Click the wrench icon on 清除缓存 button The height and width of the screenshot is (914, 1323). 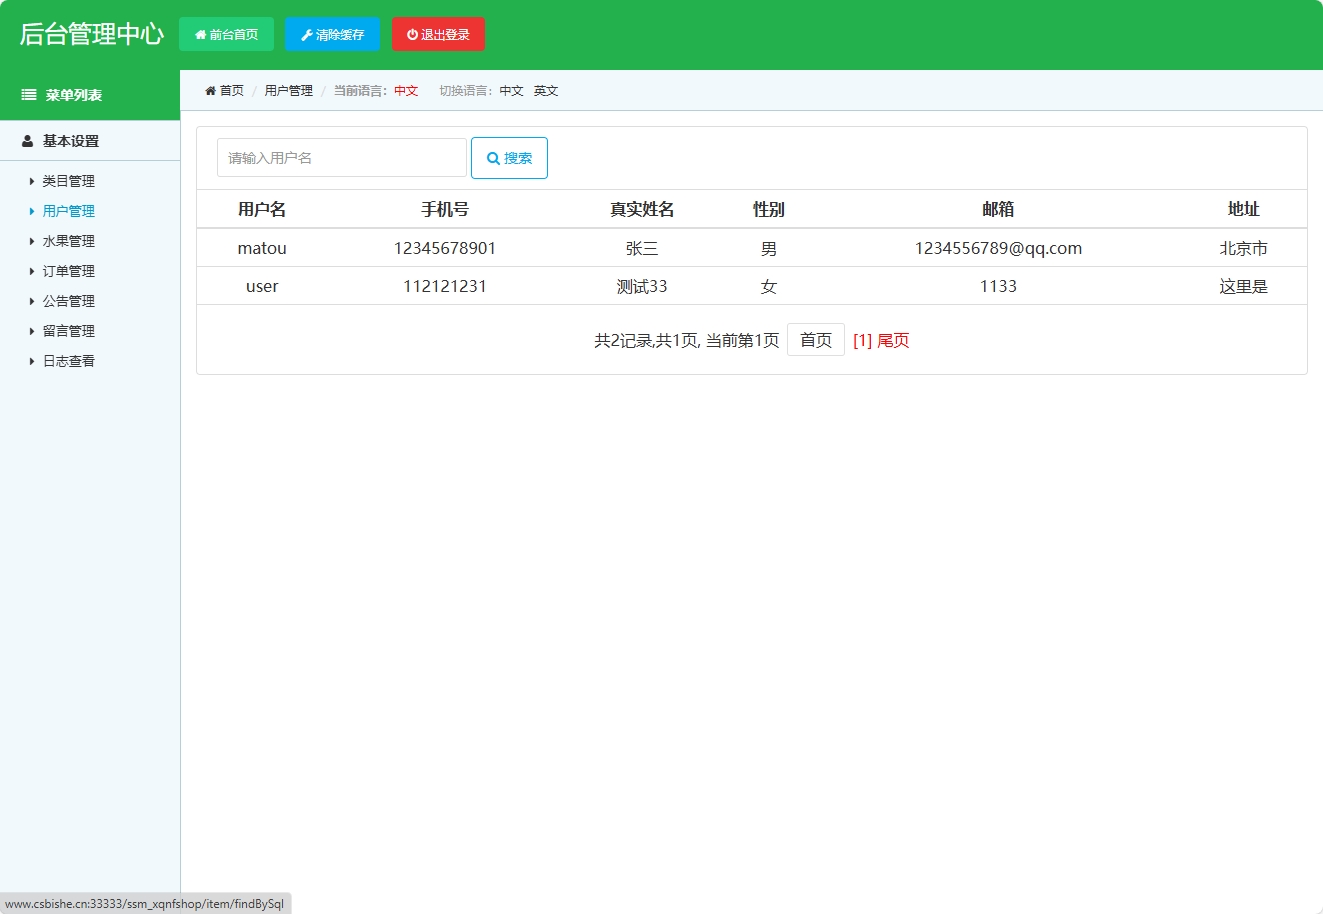click(x=305, y=33)
